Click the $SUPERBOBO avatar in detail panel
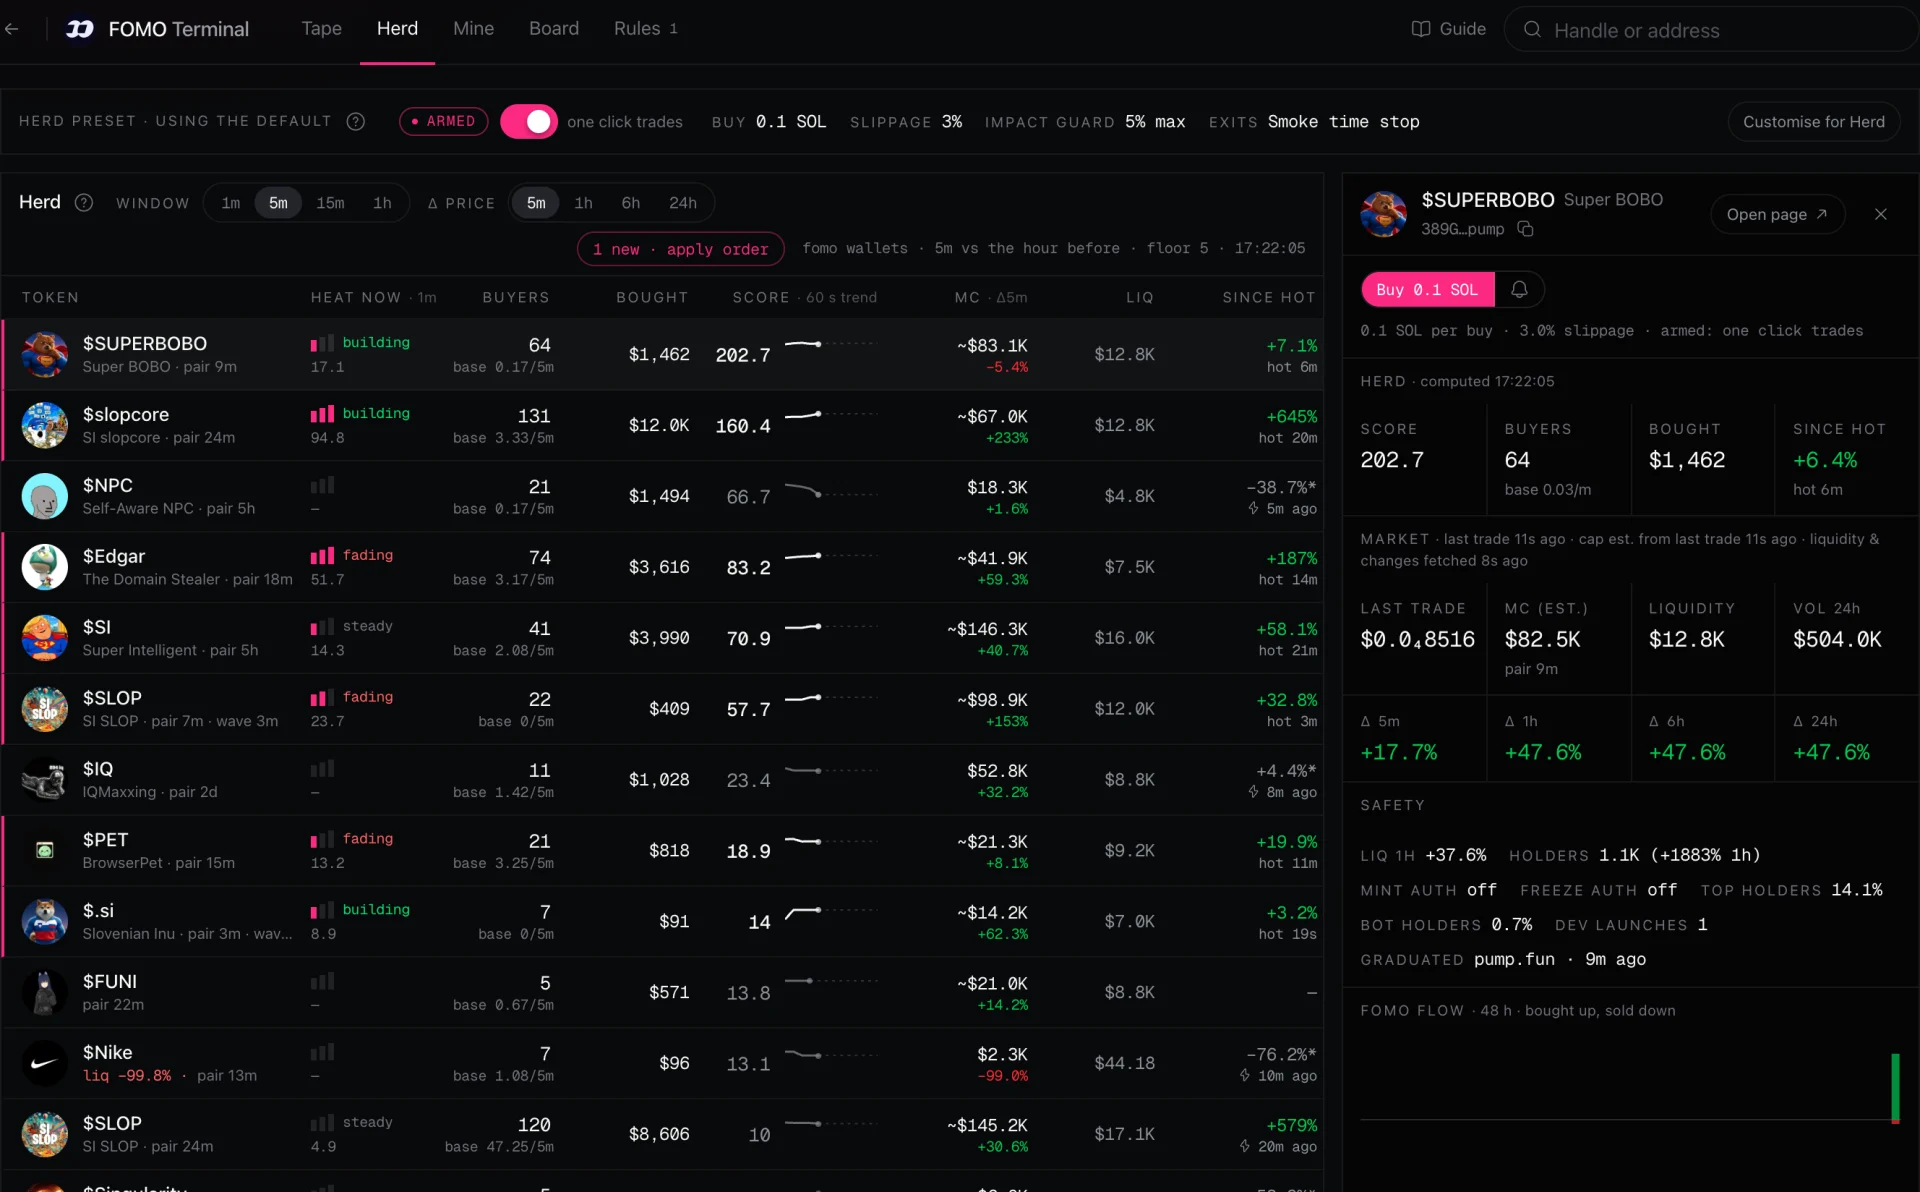The height and width of the screenshot is (1192, 1920). (x=1384, y=214)
